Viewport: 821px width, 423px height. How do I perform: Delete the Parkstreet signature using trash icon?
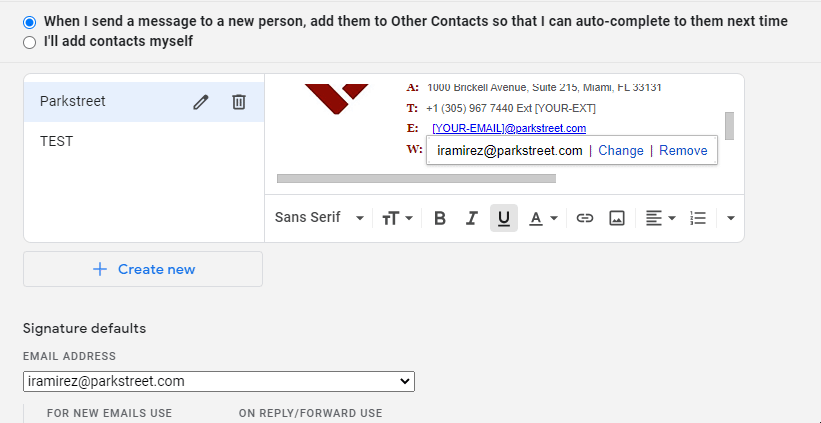(239, 102)
